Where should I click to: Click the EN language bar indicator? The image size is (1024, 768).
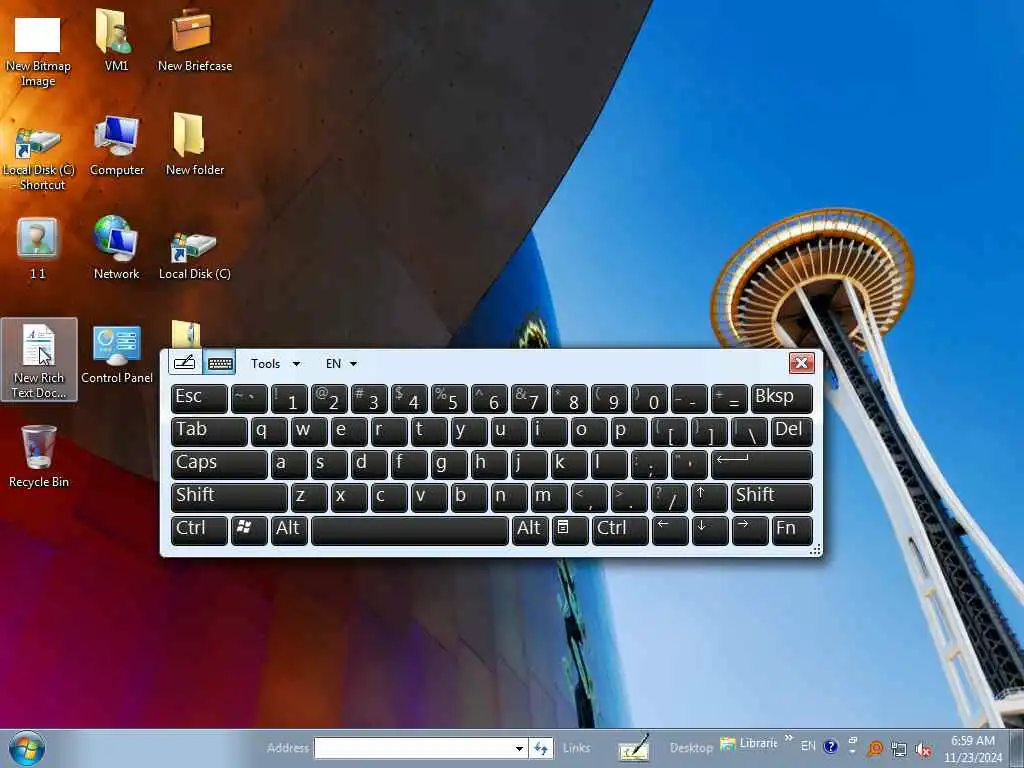[808, 746]
